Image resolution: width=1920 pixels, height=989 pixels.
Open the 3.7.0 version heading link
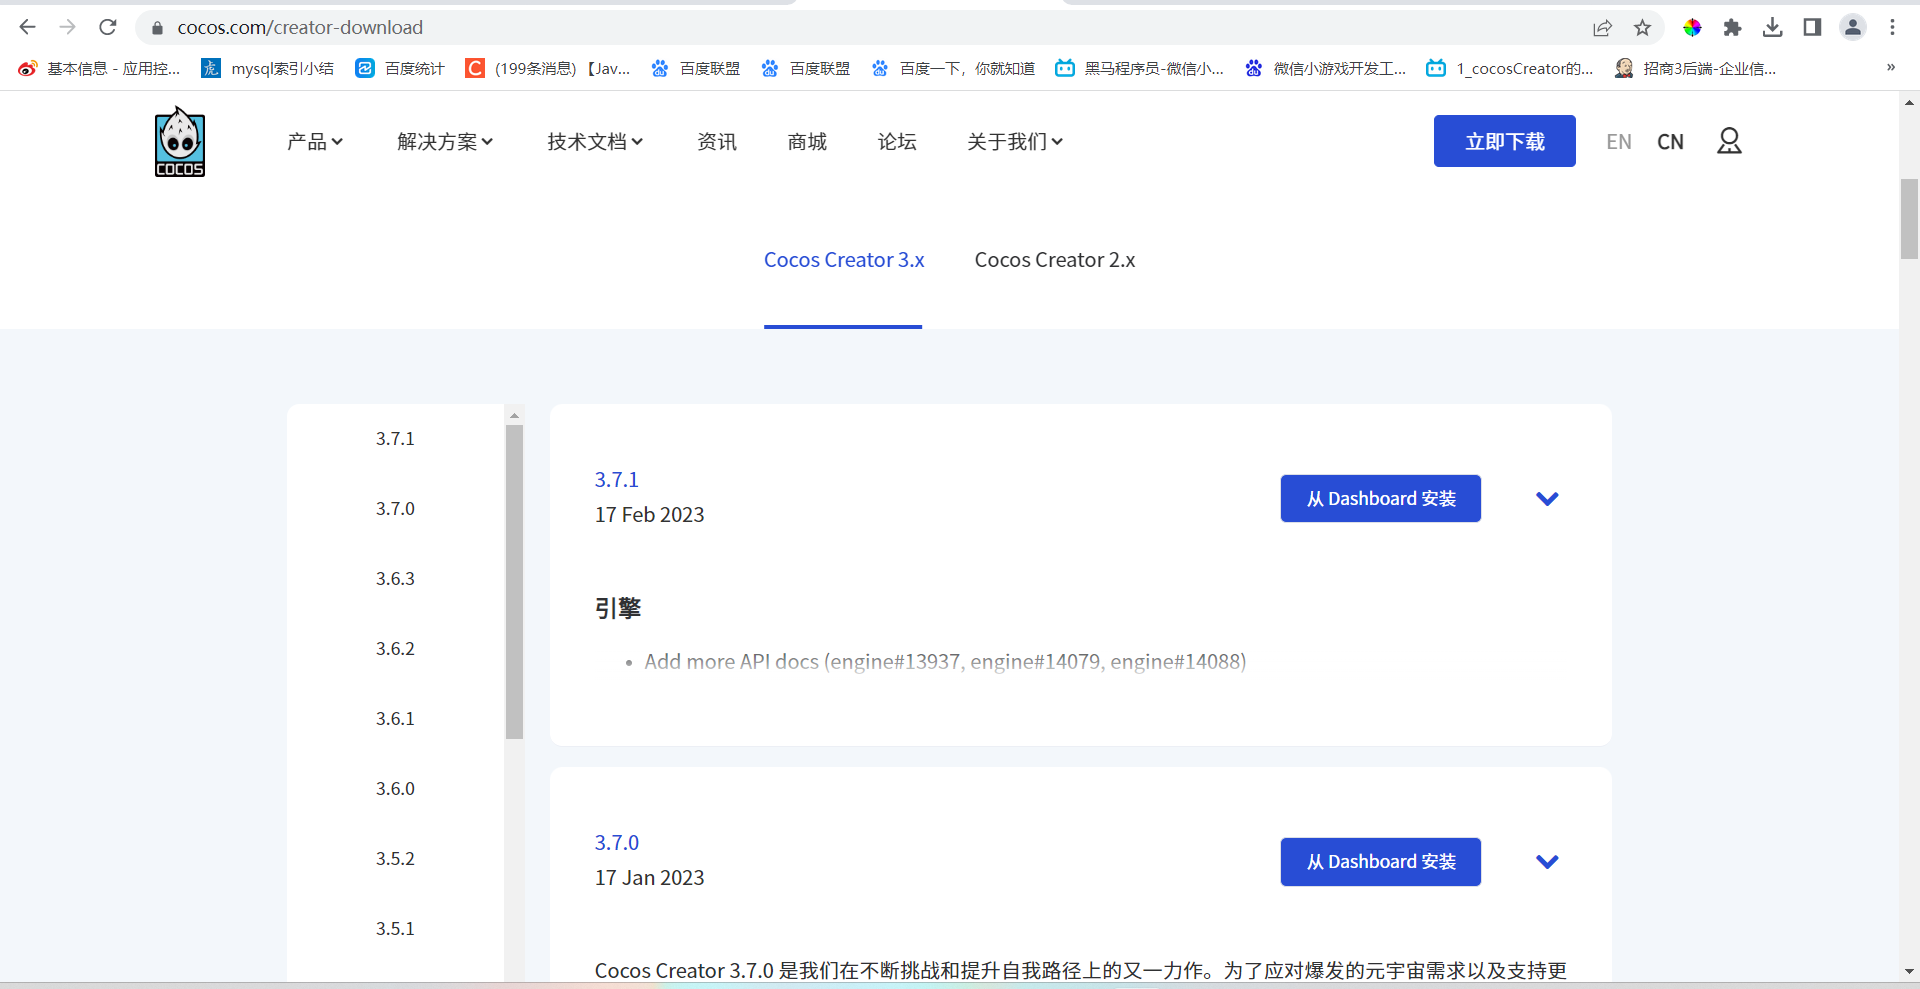click(617, 843)
